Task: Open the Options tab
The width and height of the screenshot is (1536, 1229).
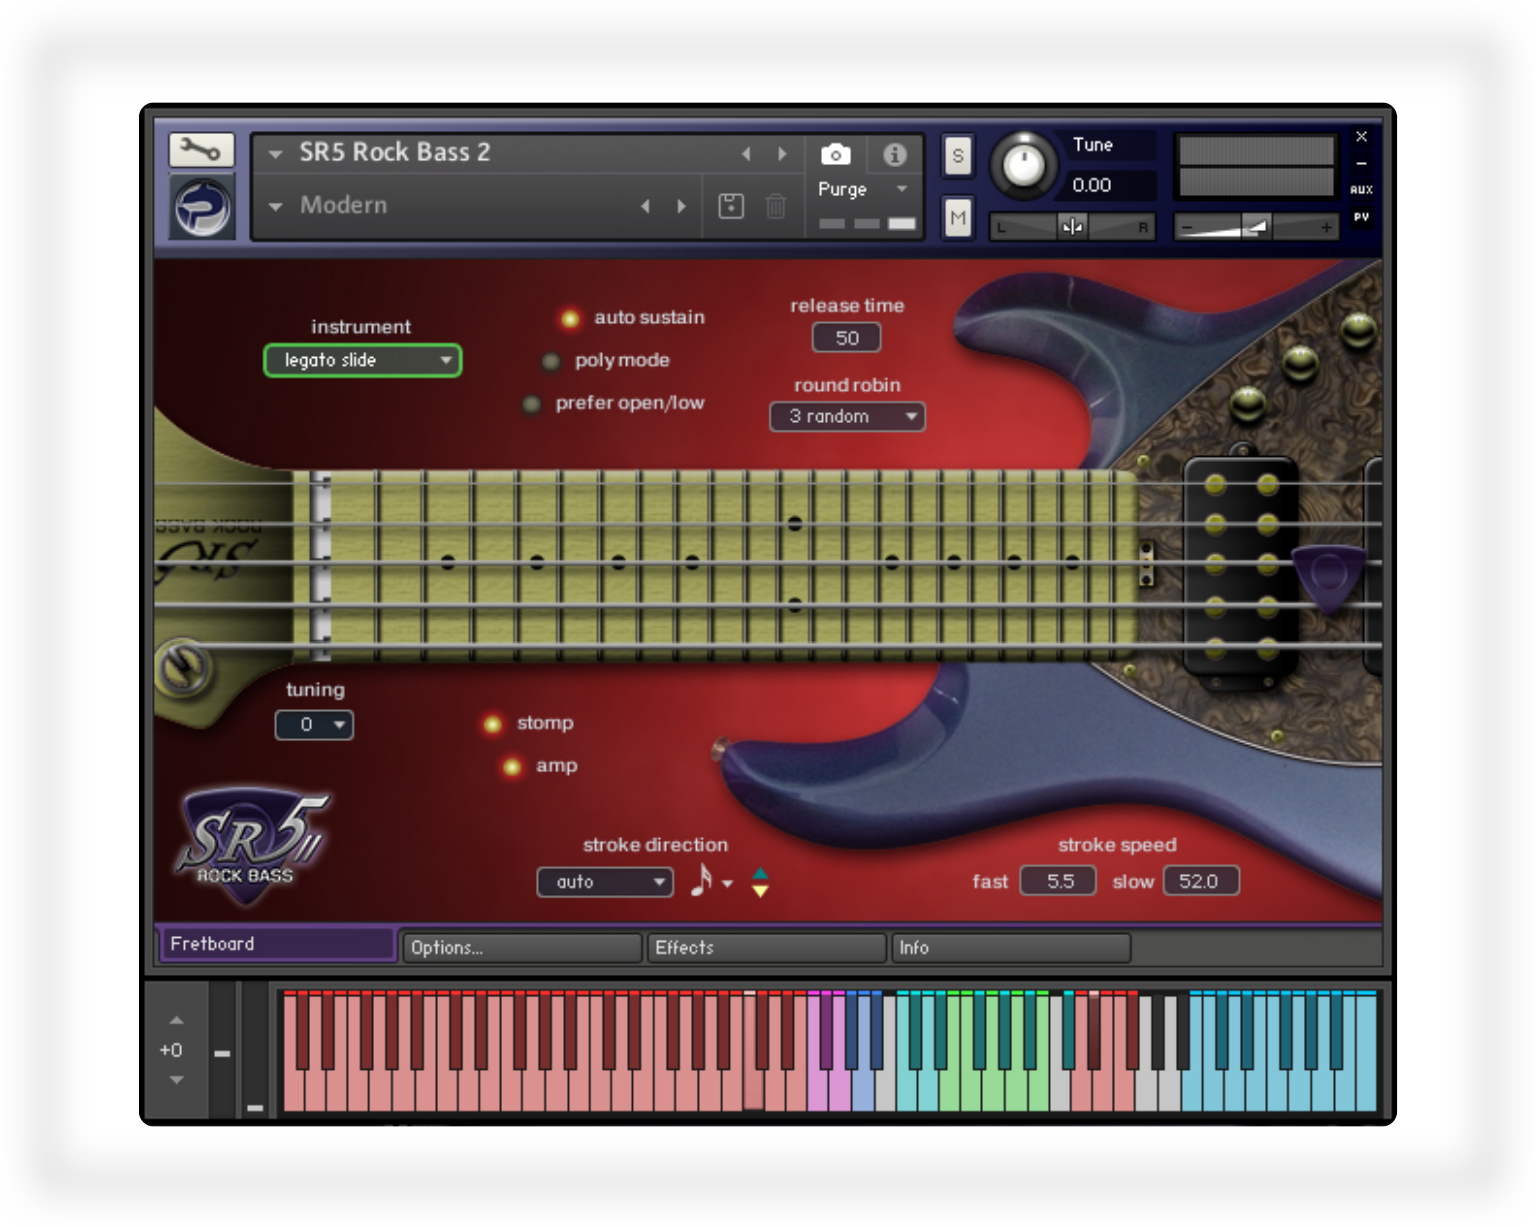Action: click(520, 947)
